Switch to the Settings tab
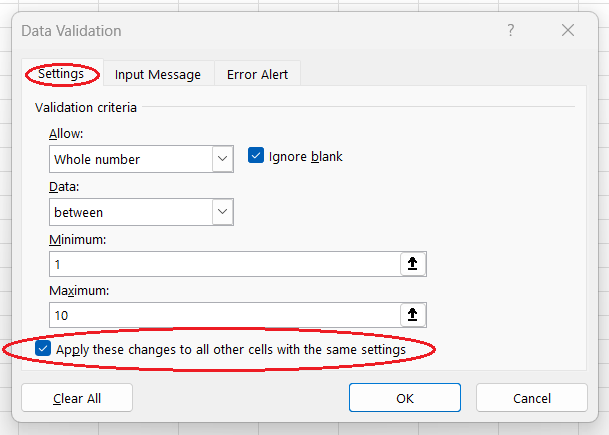 click(61, 74)
